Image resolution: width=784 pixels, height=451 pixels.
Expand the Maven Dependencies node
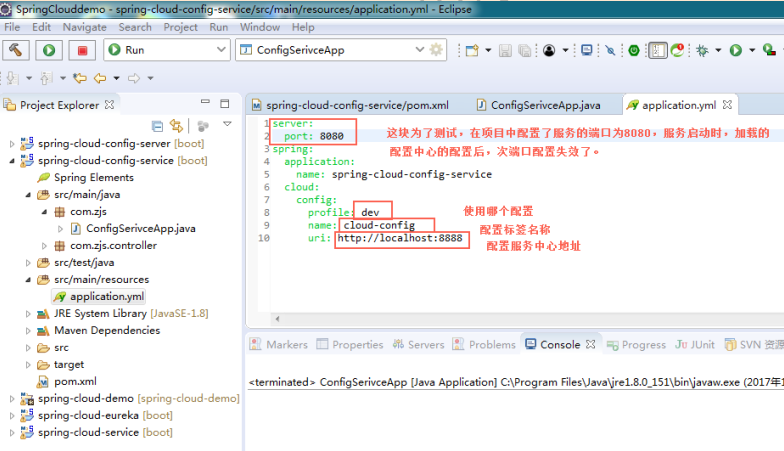[x=28, y=331]
